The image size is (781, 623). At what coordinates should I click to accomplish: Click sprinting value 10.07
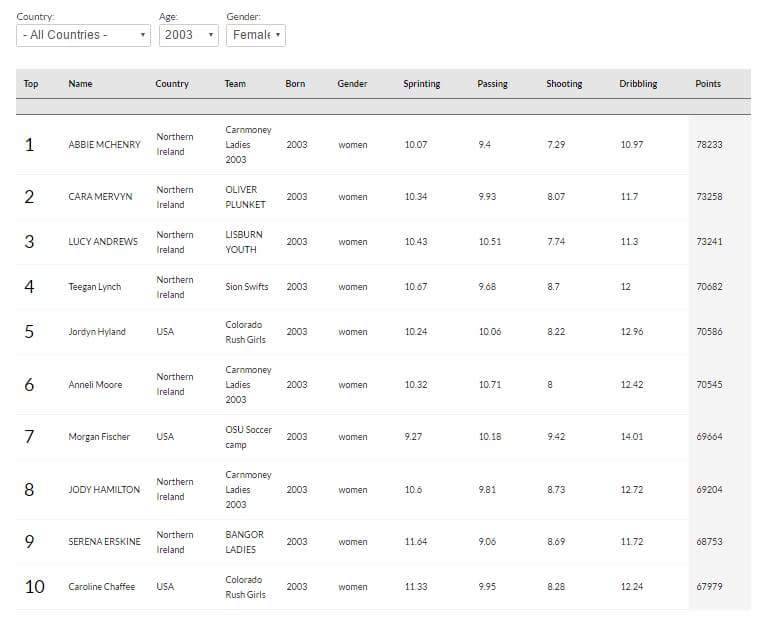click(x=416, y=145)
